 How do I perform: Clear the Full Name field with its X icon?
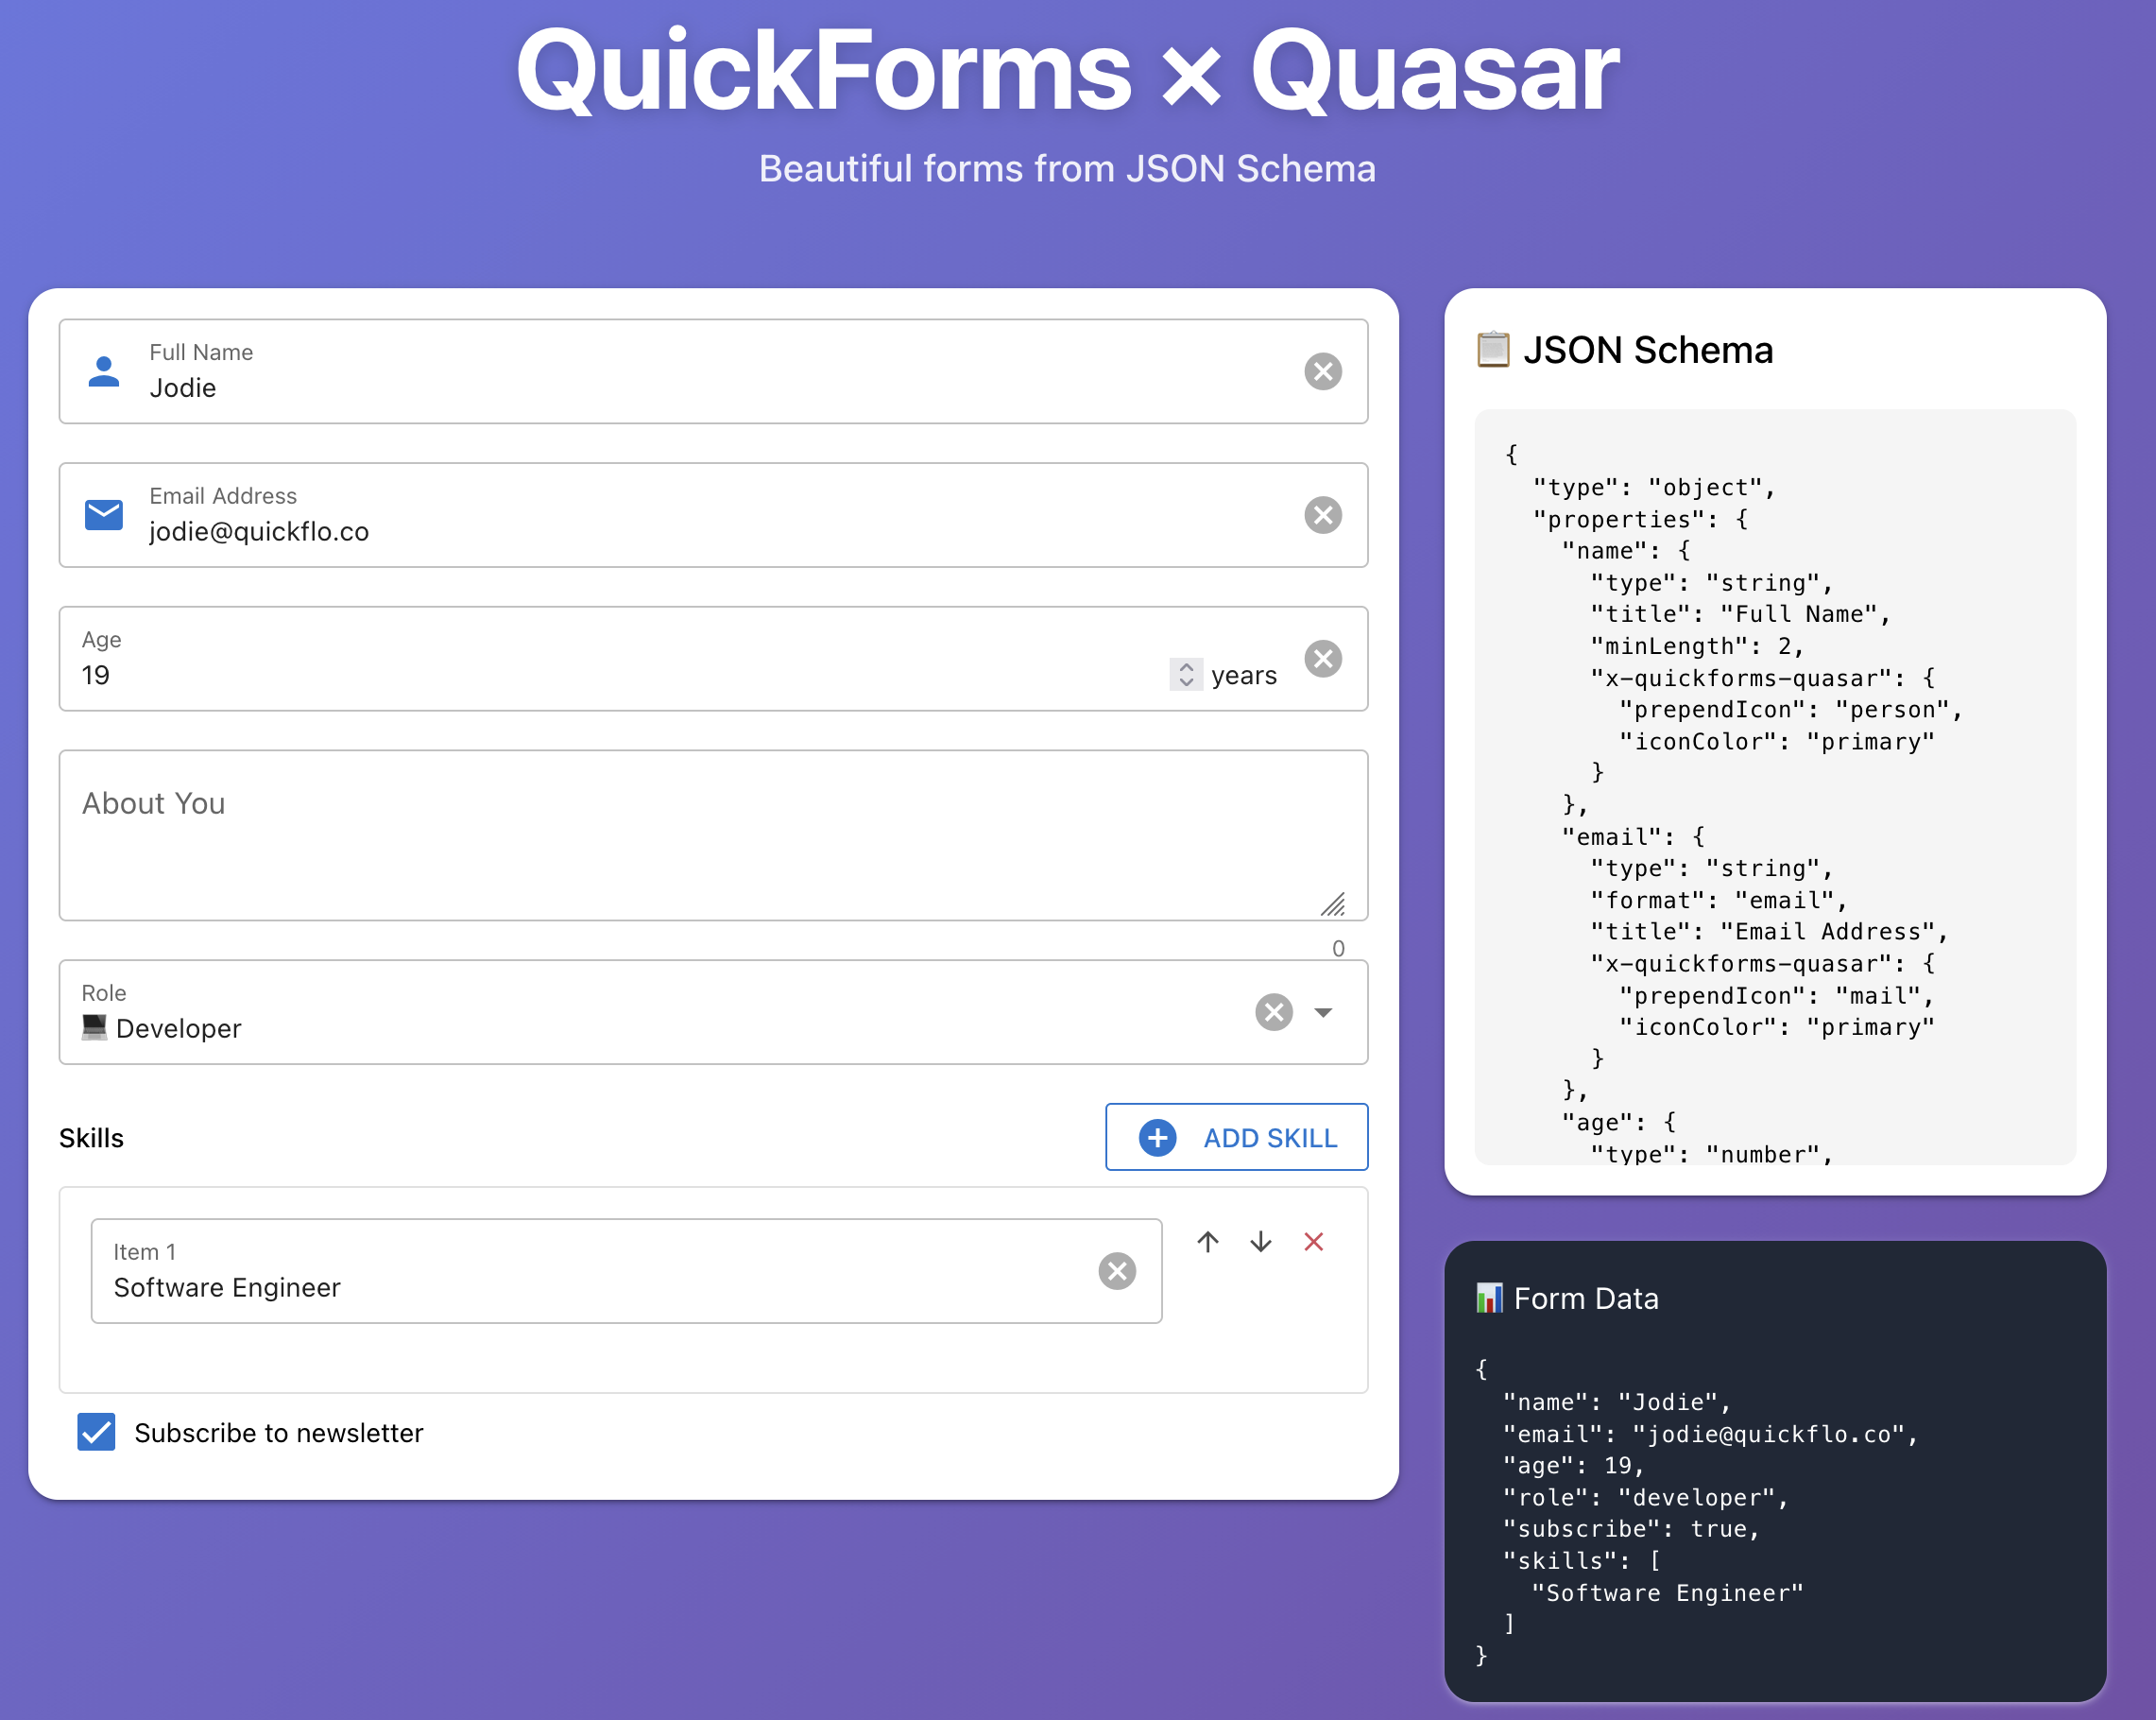click(1323, 371)
